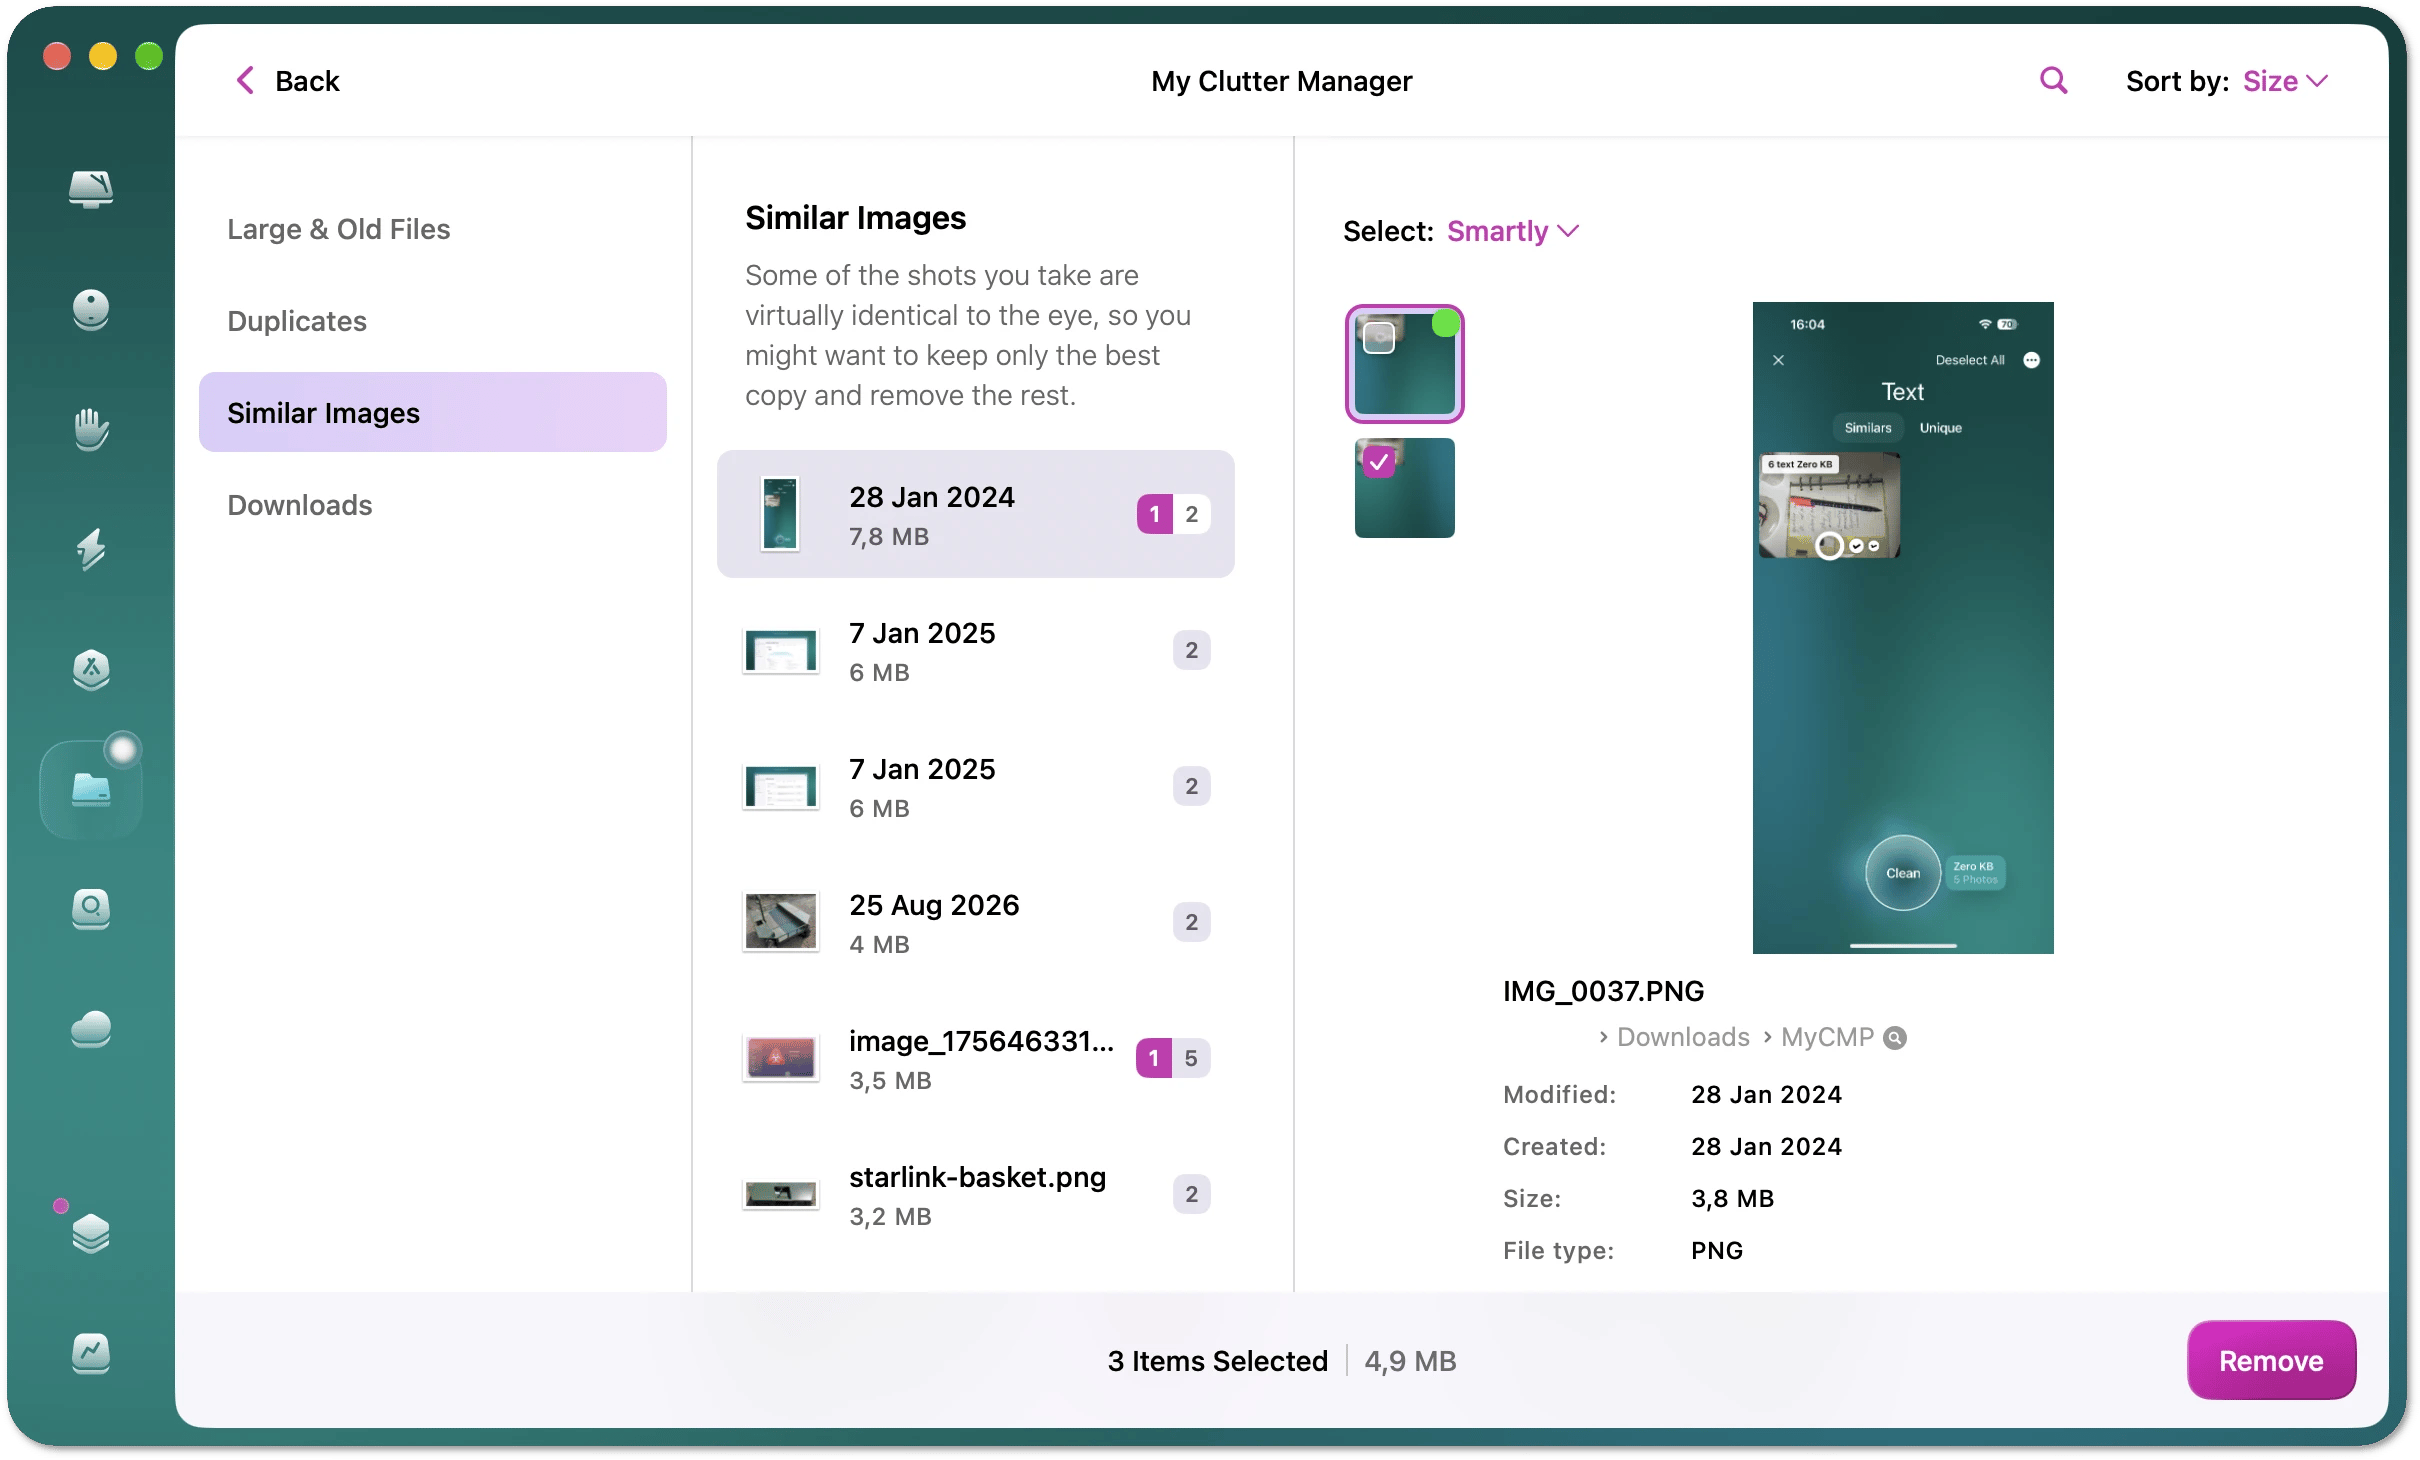This screenshot has width=2420, height=1460.
Task: Click the search magnifier icon
Action: point(2053,81)
